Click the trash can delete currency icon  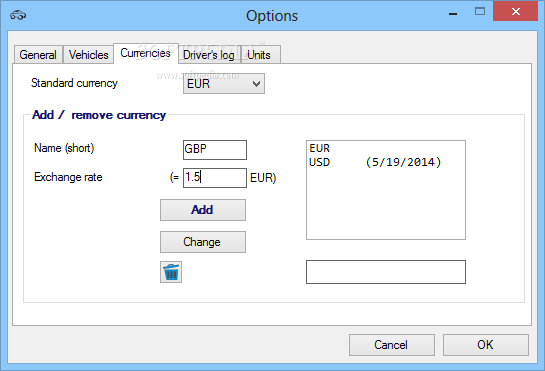coord(171,272)
